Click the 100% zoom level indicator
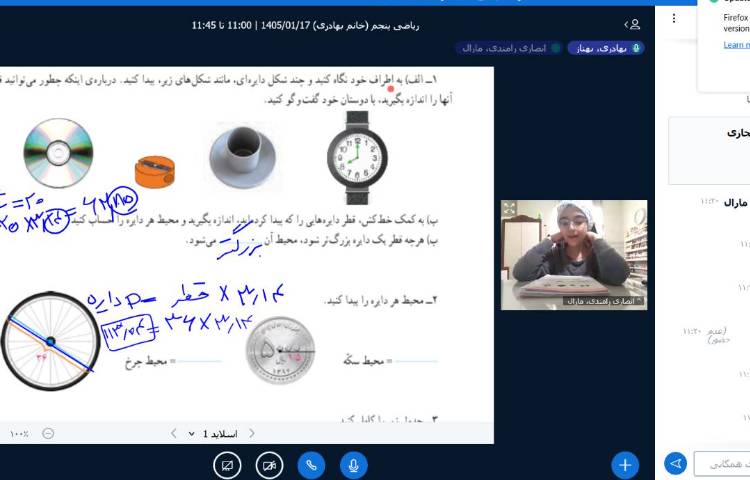The height and width of the screenshot is (480, 750). tap(19, 434)
